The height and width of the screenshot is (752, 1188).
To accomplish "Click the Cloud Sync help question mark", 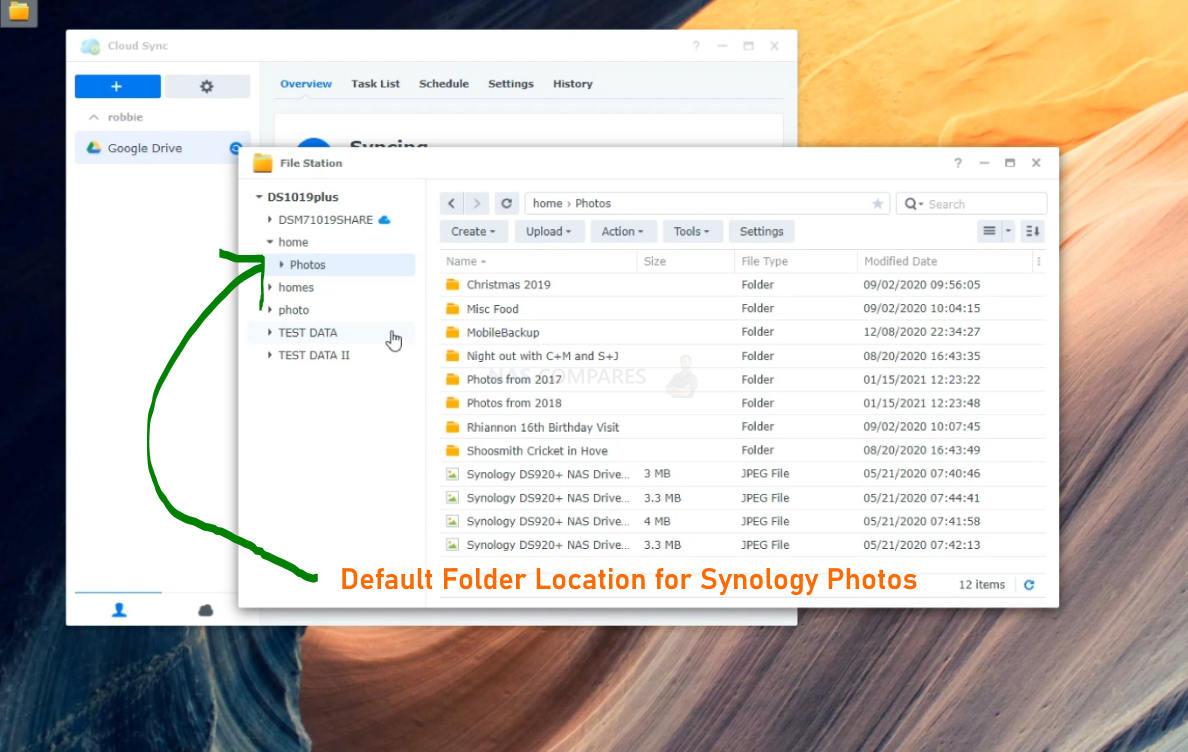I will pos(696,46).
